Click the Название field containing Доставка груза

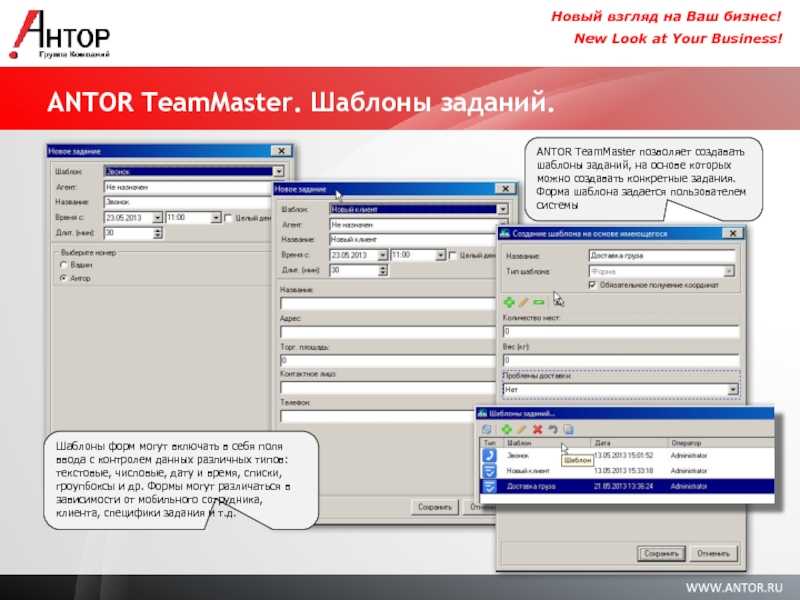pyautogui.click(x=662, y=255)
